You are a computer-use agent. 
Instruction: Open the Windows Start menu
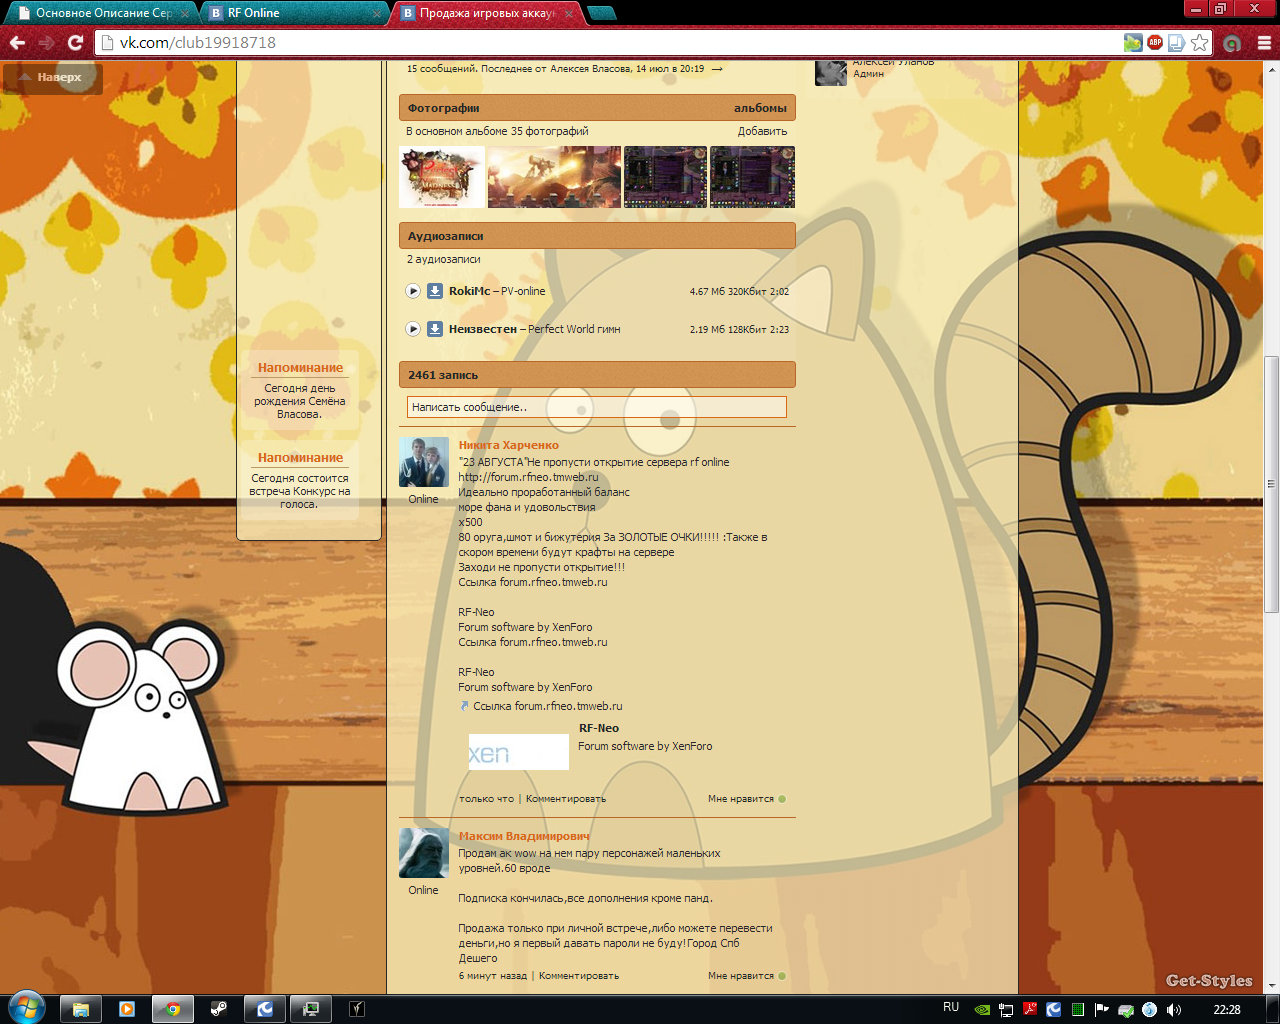click(26, 1008)
